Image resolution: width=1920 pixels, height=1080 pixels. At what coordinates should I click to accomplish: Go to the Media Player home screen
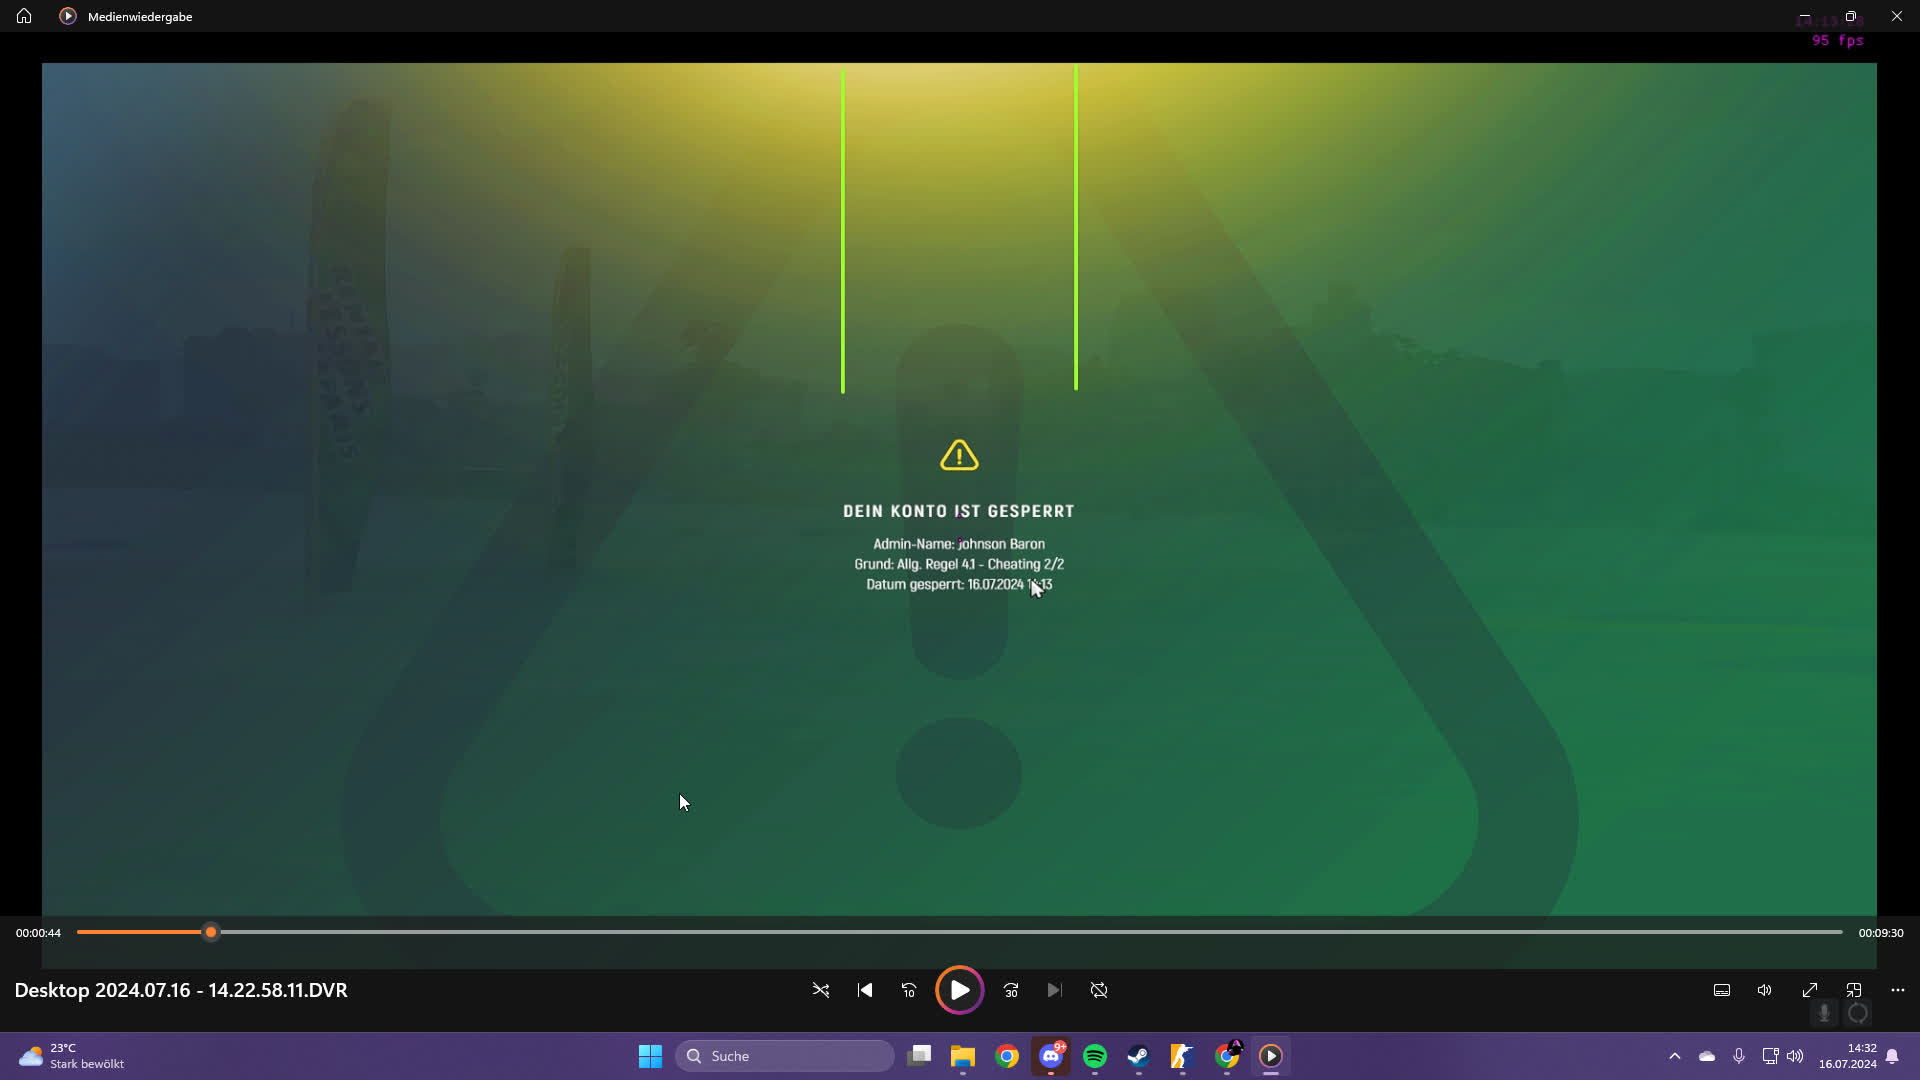click(23, 16)
